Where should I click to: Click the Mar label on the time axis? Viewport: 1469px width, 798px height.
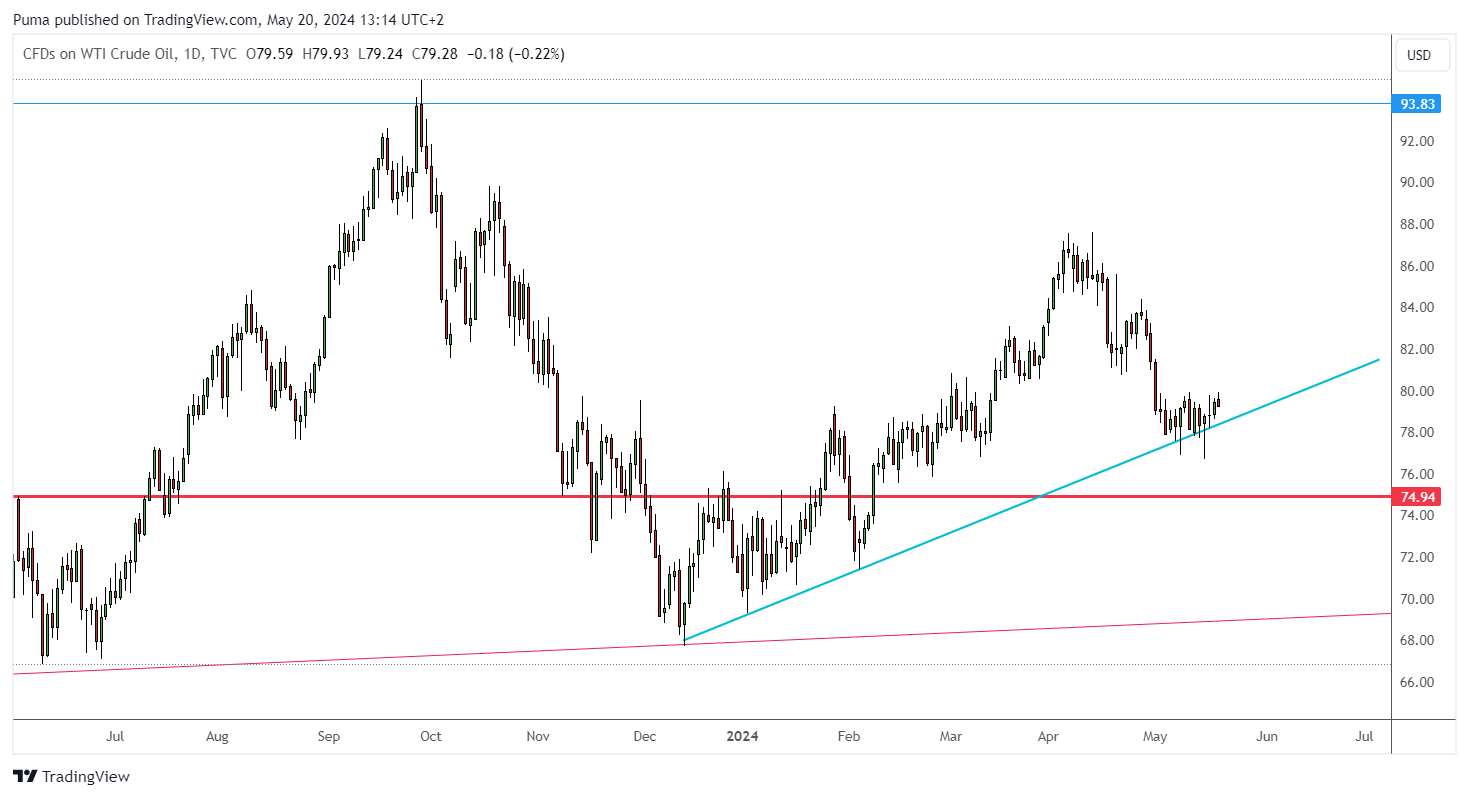(x=951, y=737)
